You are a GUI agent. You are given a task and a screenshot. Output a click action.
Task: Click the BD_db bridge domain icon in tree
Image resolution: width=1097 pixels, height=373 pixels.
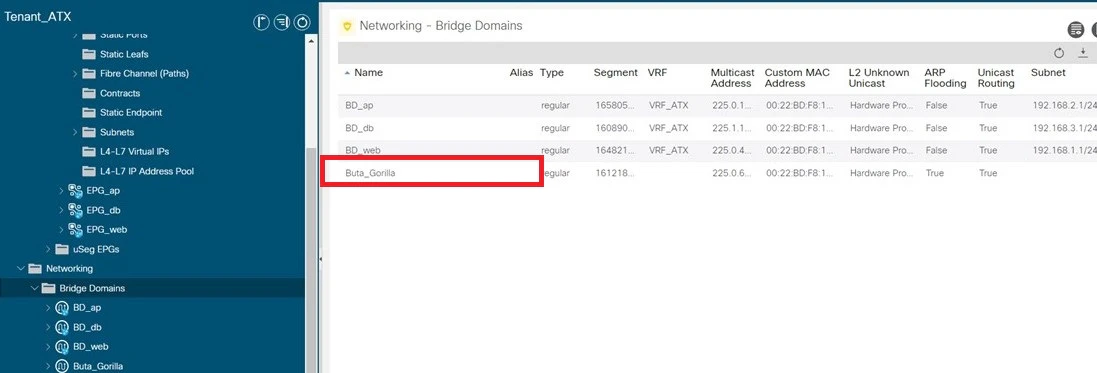pos(62,328)
